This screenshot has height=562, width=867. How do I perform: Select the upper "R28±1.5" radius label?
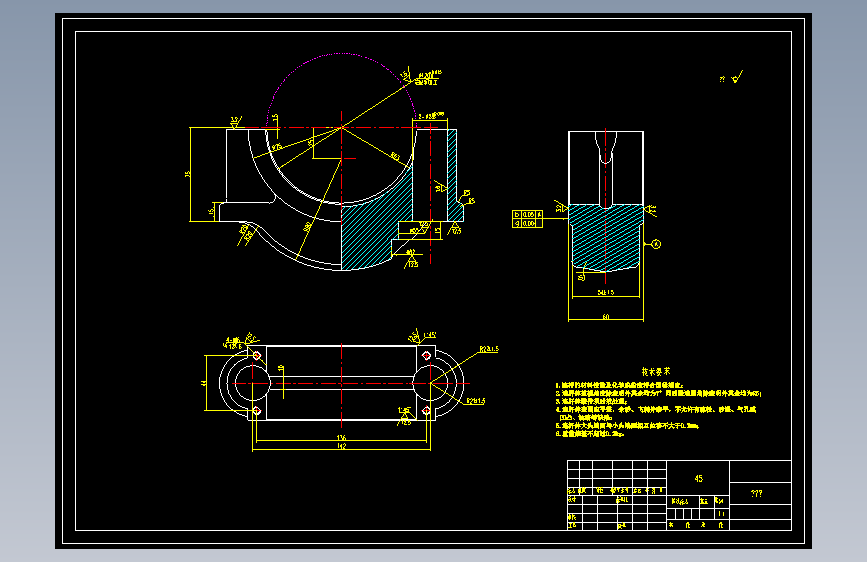pos(489,349)
